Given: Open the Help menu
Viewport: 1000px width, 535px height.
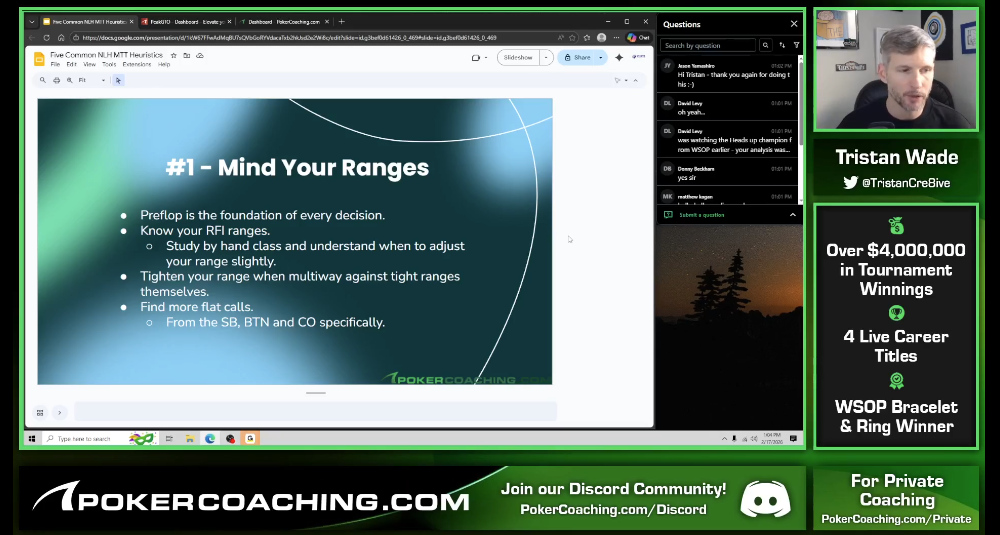Looking at the screenshot, I should click(x=164, y=64).
